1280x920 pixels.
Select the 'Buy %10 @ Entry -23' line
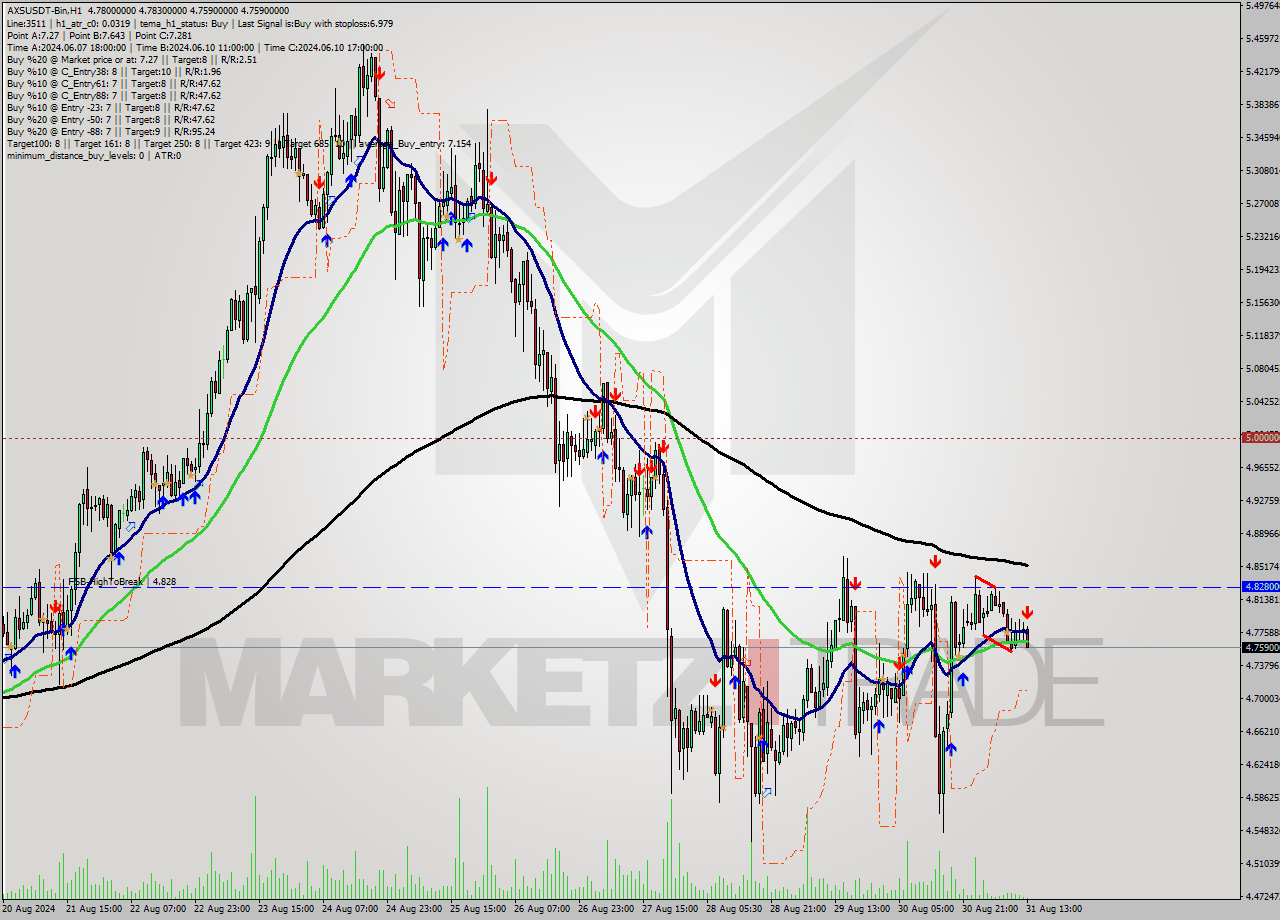(111, 107)
